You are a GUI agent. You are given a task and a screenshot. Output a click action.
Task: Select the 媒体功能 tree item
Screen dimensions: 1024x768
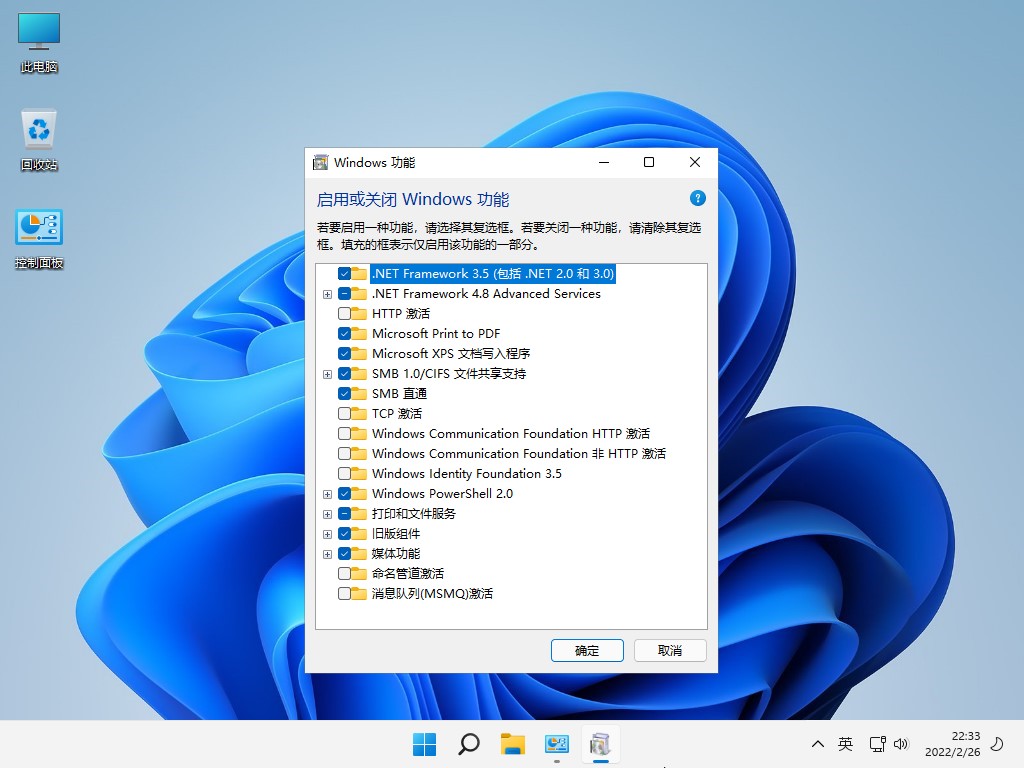pos(395,554)
